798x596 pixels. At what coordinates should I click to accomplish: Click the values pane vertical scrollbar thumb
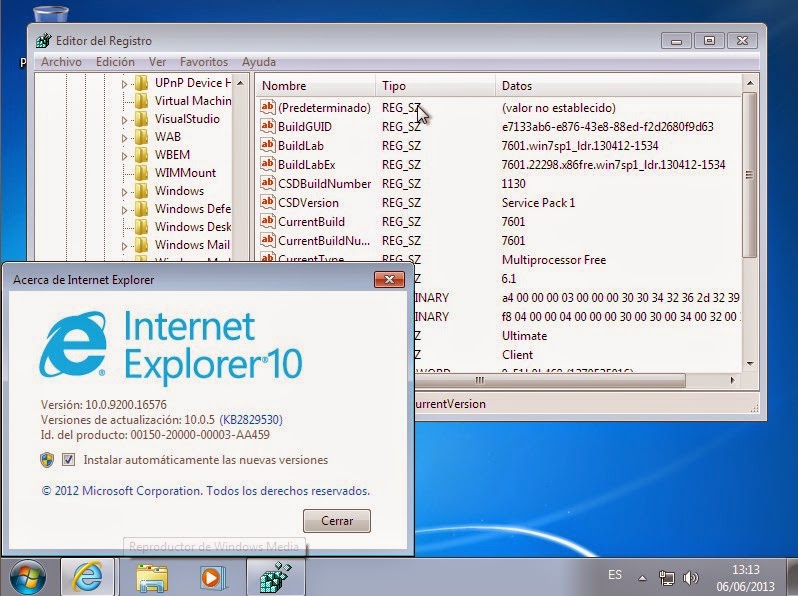pos(750,175)
